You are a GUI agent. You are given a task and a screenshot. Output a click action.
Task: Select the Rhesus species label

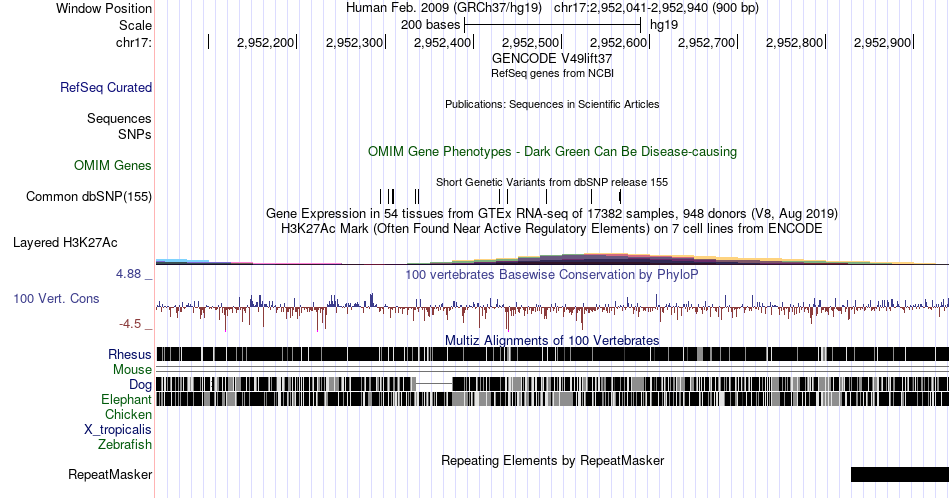click(130, 354)
